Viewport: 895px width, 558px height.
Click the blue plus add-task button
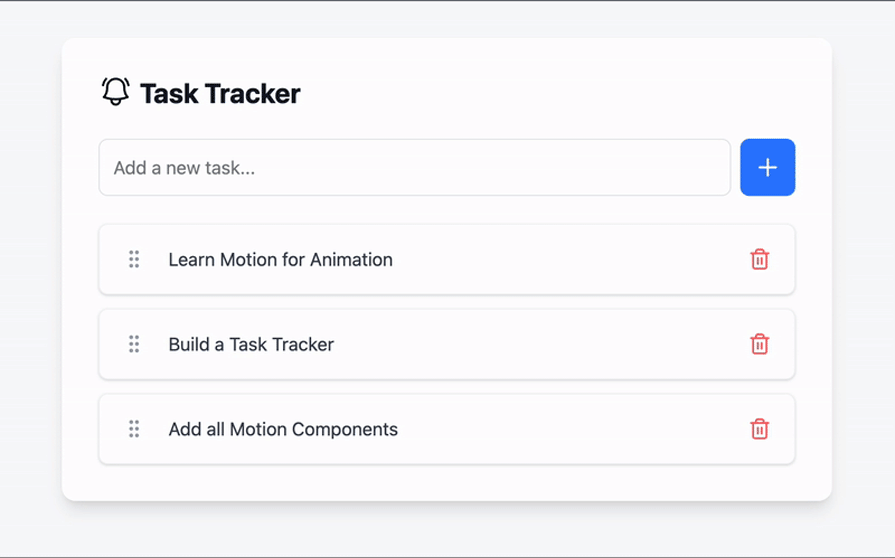coord(767,167)
